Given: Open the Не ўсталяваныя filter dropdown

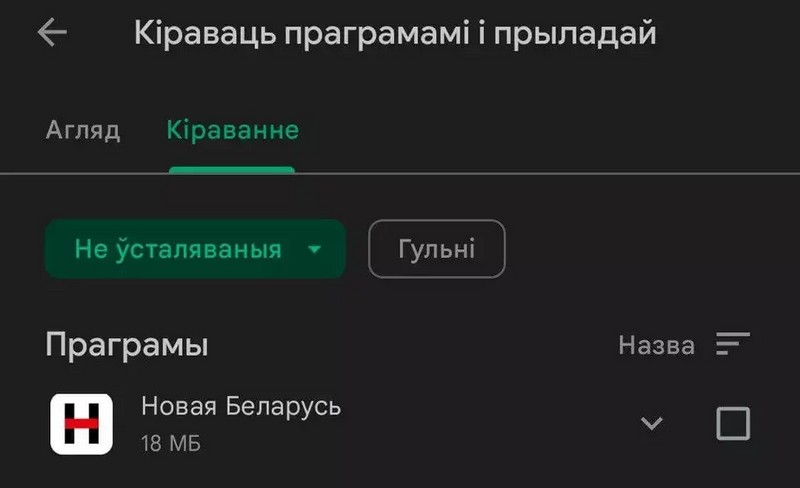Looking at the screenshot, I should point(195,249).
